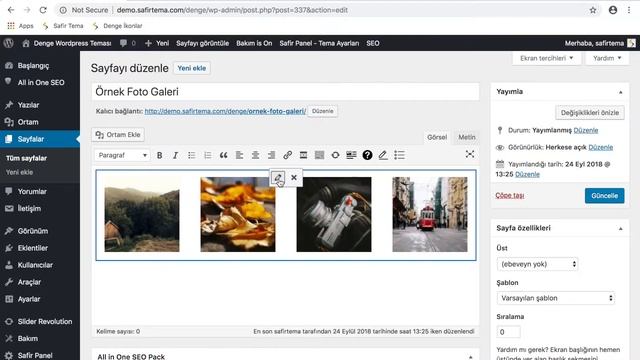640x360 pixels.
Task: Insert the Read More tag
Action: pyautogui.click(x=303, y=155)
